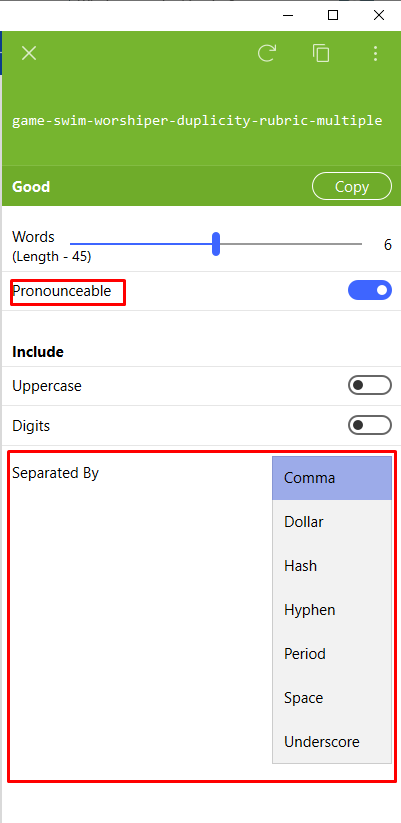Select Period separator option

click(x=332, y=653)
